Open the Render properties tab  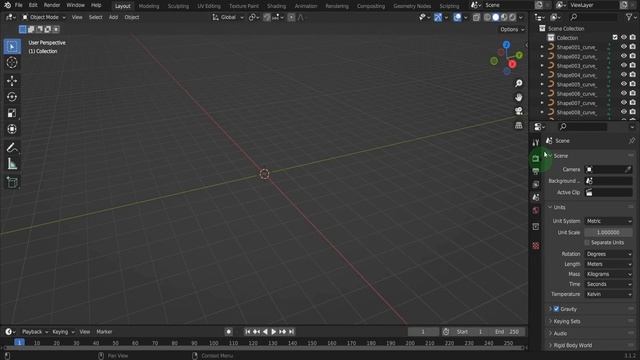click(536, 158)
